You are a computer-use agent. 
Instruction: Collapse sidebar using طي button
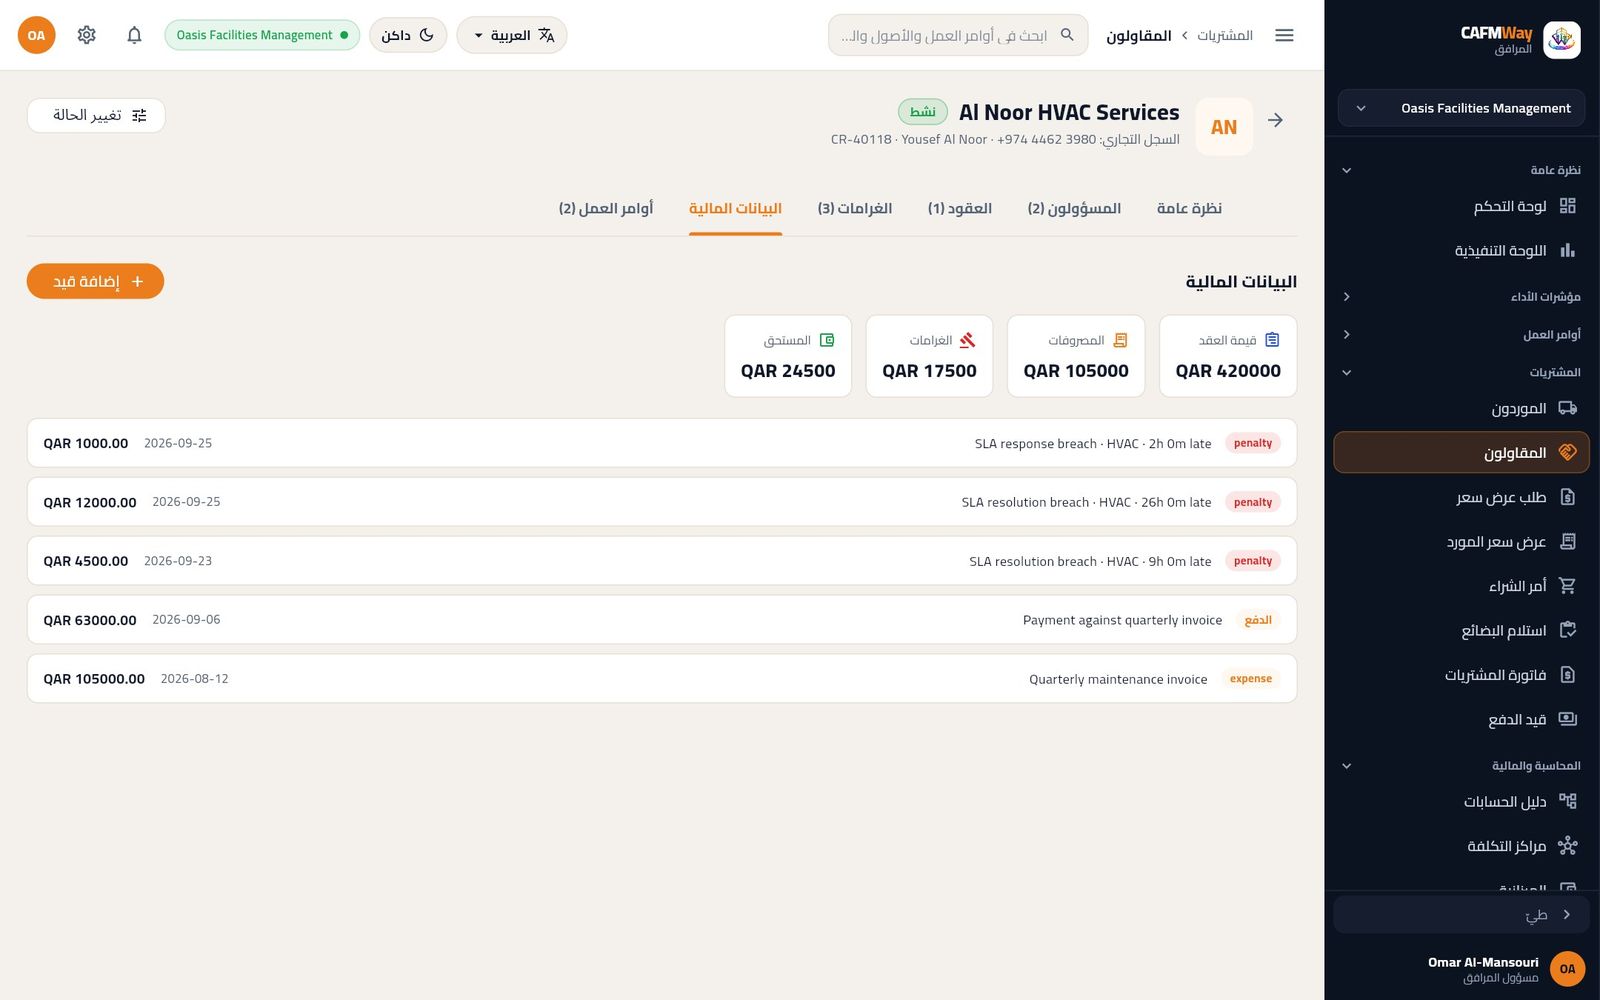pos(1461,915)
